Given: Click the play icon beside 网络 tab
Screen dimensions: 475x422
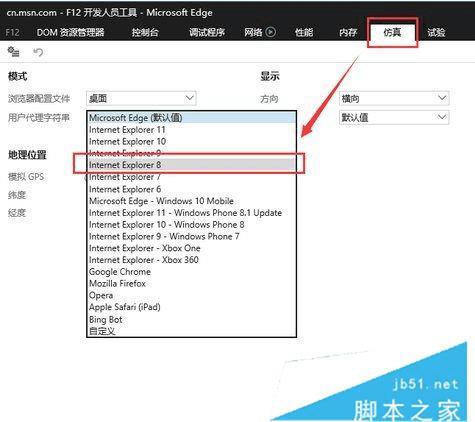Looking at the screenshot, I should [x=270, y=32].
